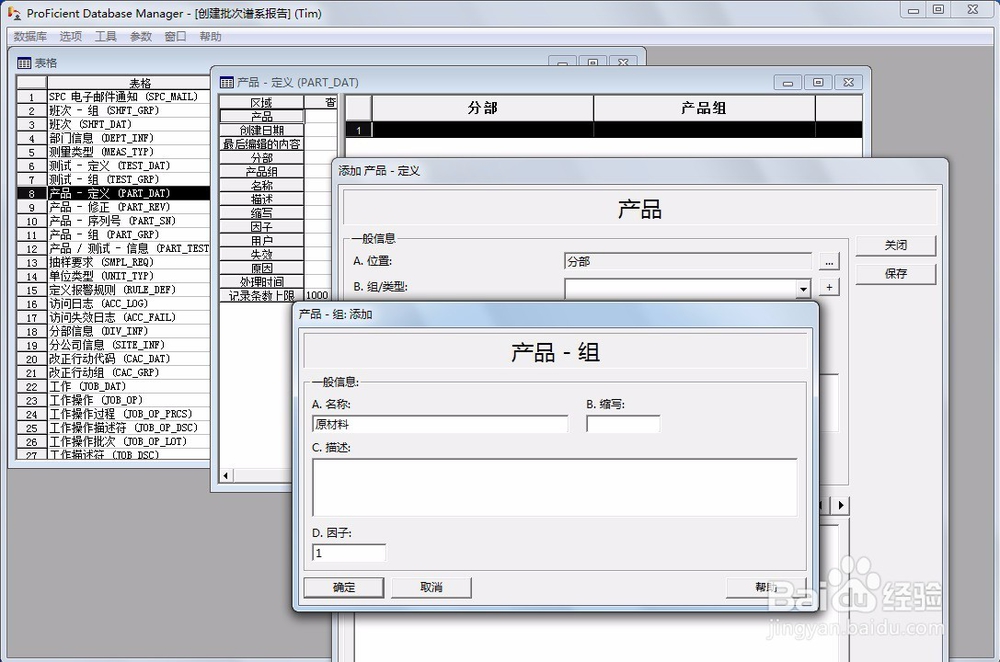Select row 工作操作批次 (JOB_OP_LOT)
Viewport: 1000px width, 662px height.
(128, 442)
